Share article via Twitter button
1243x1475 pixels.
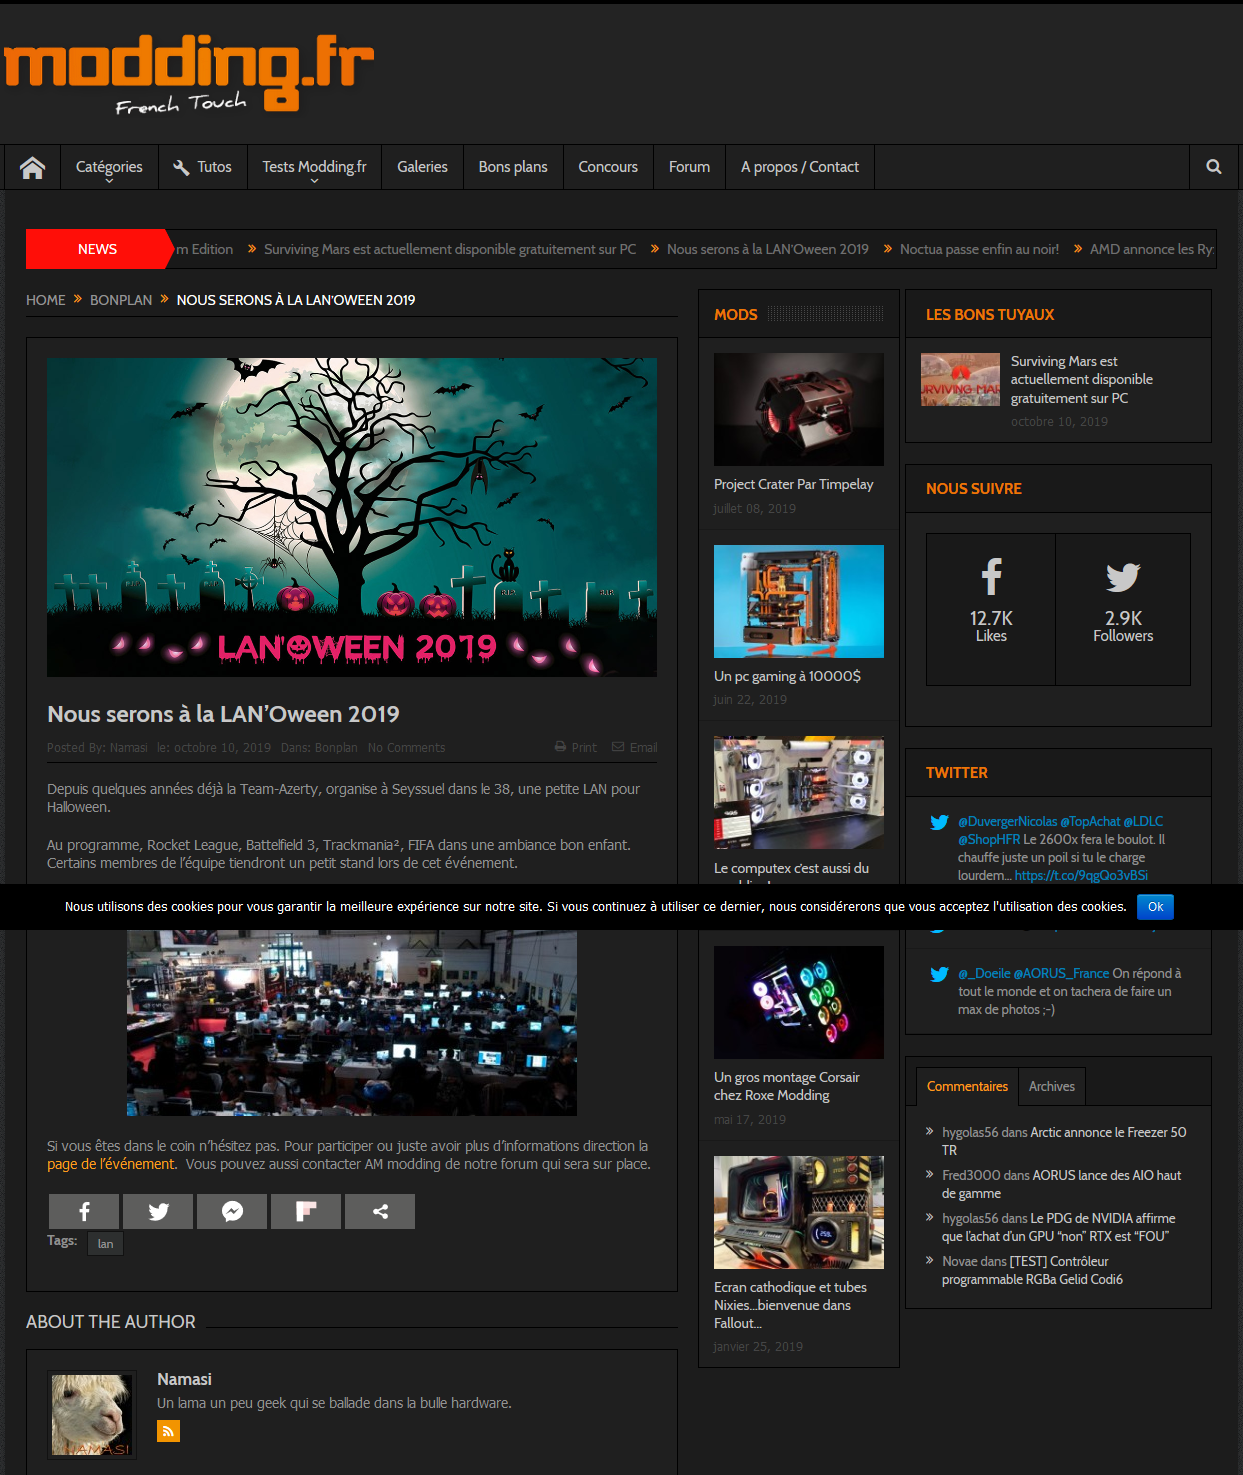click(159, 1211)
